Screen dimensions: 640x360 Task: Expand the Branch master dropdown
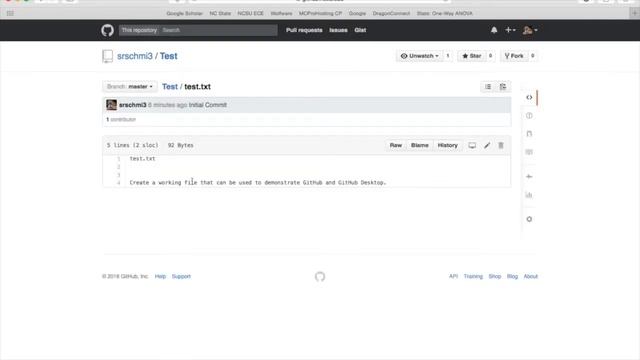point(130,87)
